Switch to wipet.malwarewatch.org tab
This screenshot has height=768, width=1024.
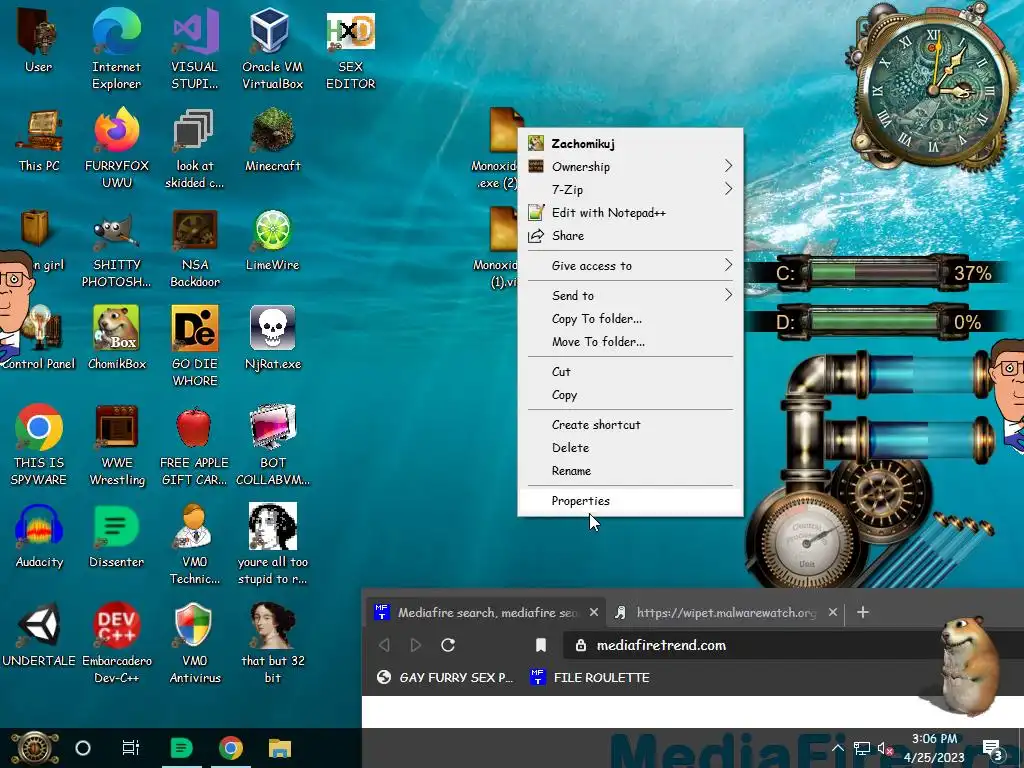[726, 613]
